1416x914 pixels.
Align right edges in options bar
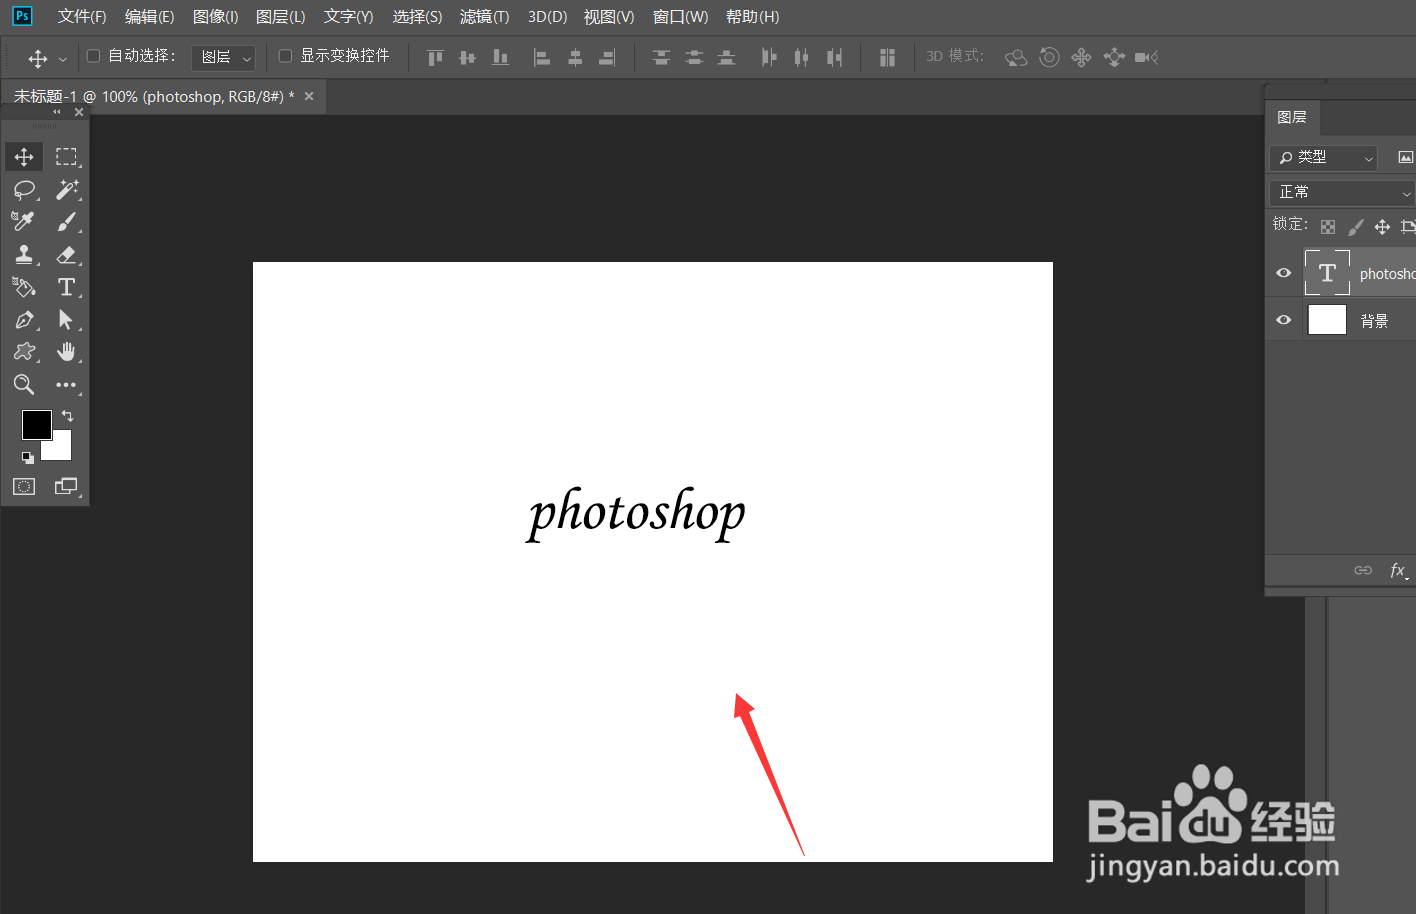(607, 58)
